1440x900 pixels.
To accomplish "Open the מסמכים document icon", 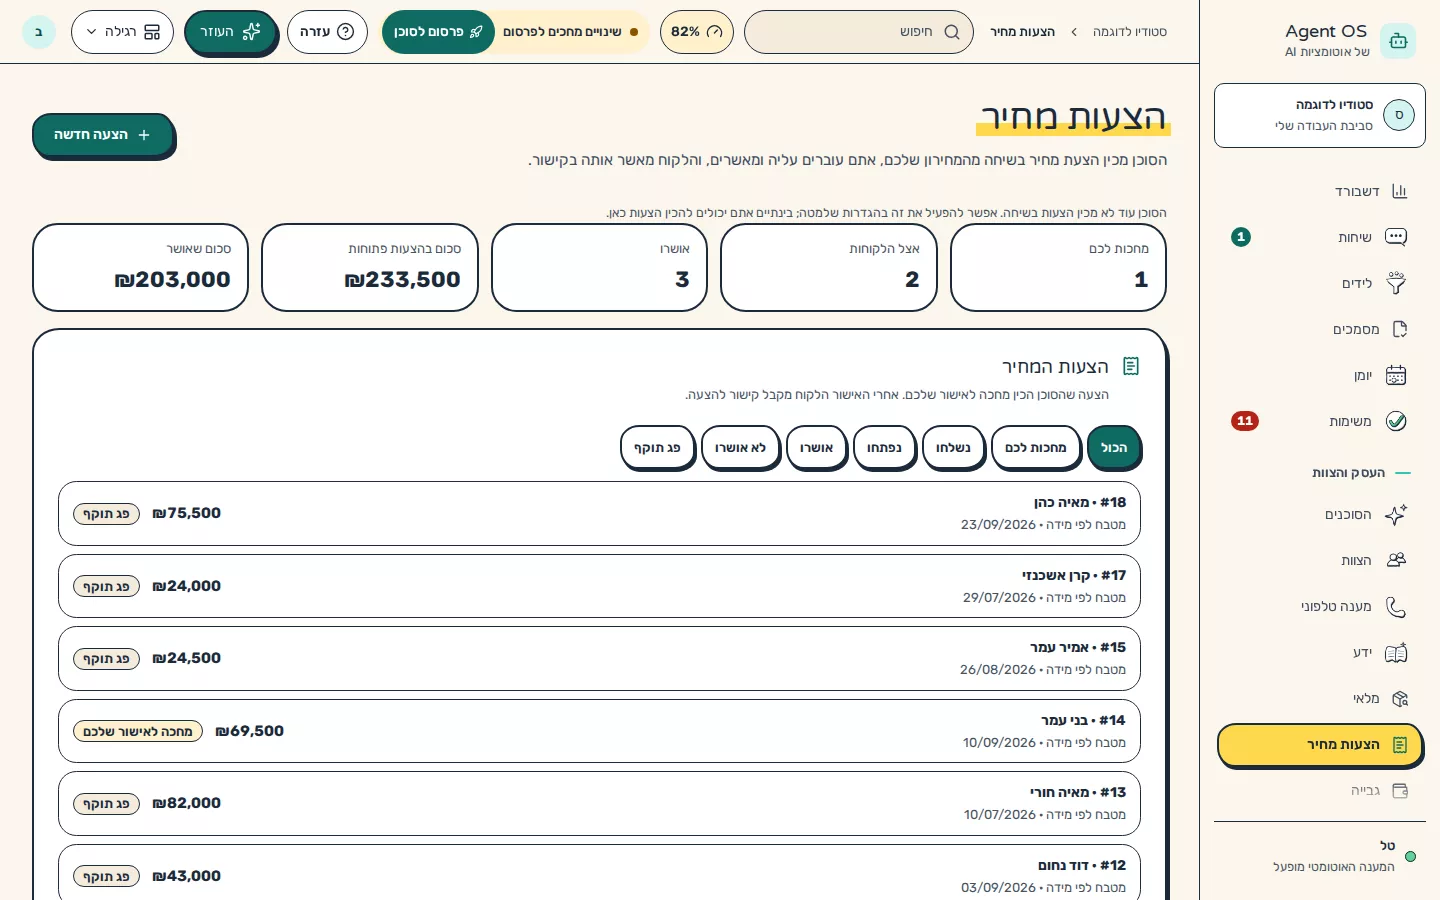I will tap(1399, 329).
